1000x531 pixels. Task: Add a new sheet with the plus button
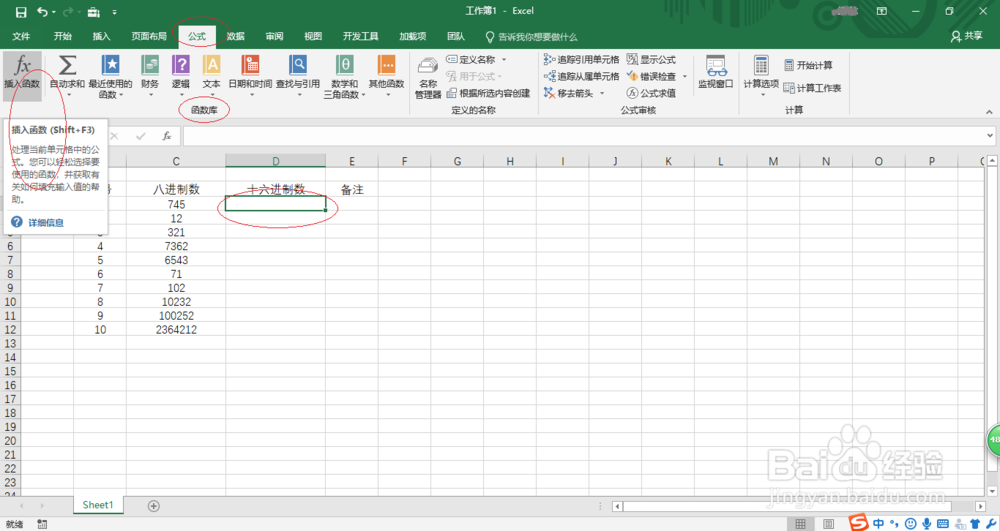(153, 506)
